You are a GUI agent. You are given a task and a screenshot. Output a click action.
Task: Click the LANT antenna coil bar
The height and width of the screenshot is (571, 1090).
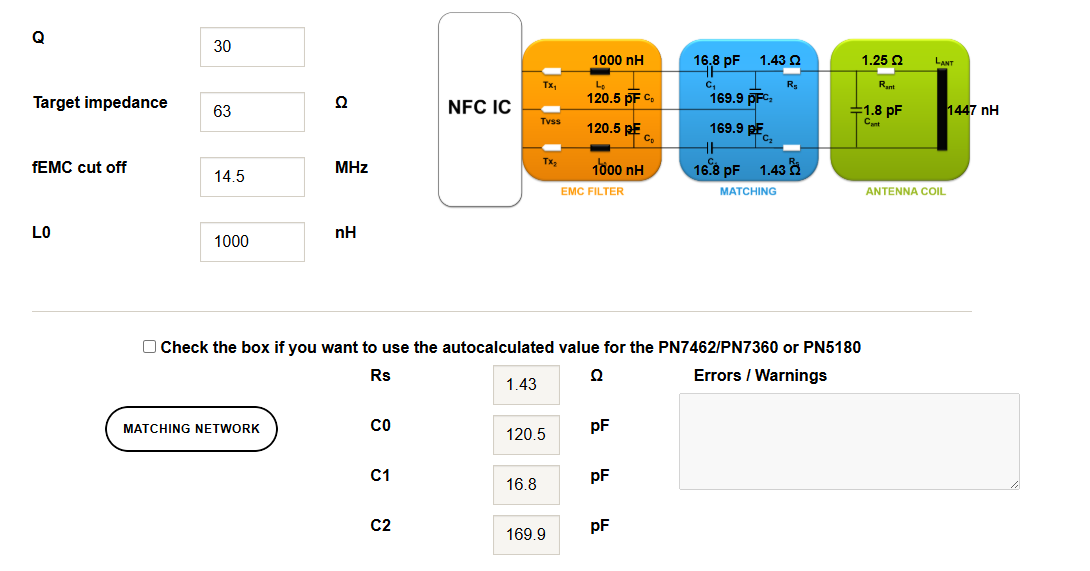(x=941, y=110)
